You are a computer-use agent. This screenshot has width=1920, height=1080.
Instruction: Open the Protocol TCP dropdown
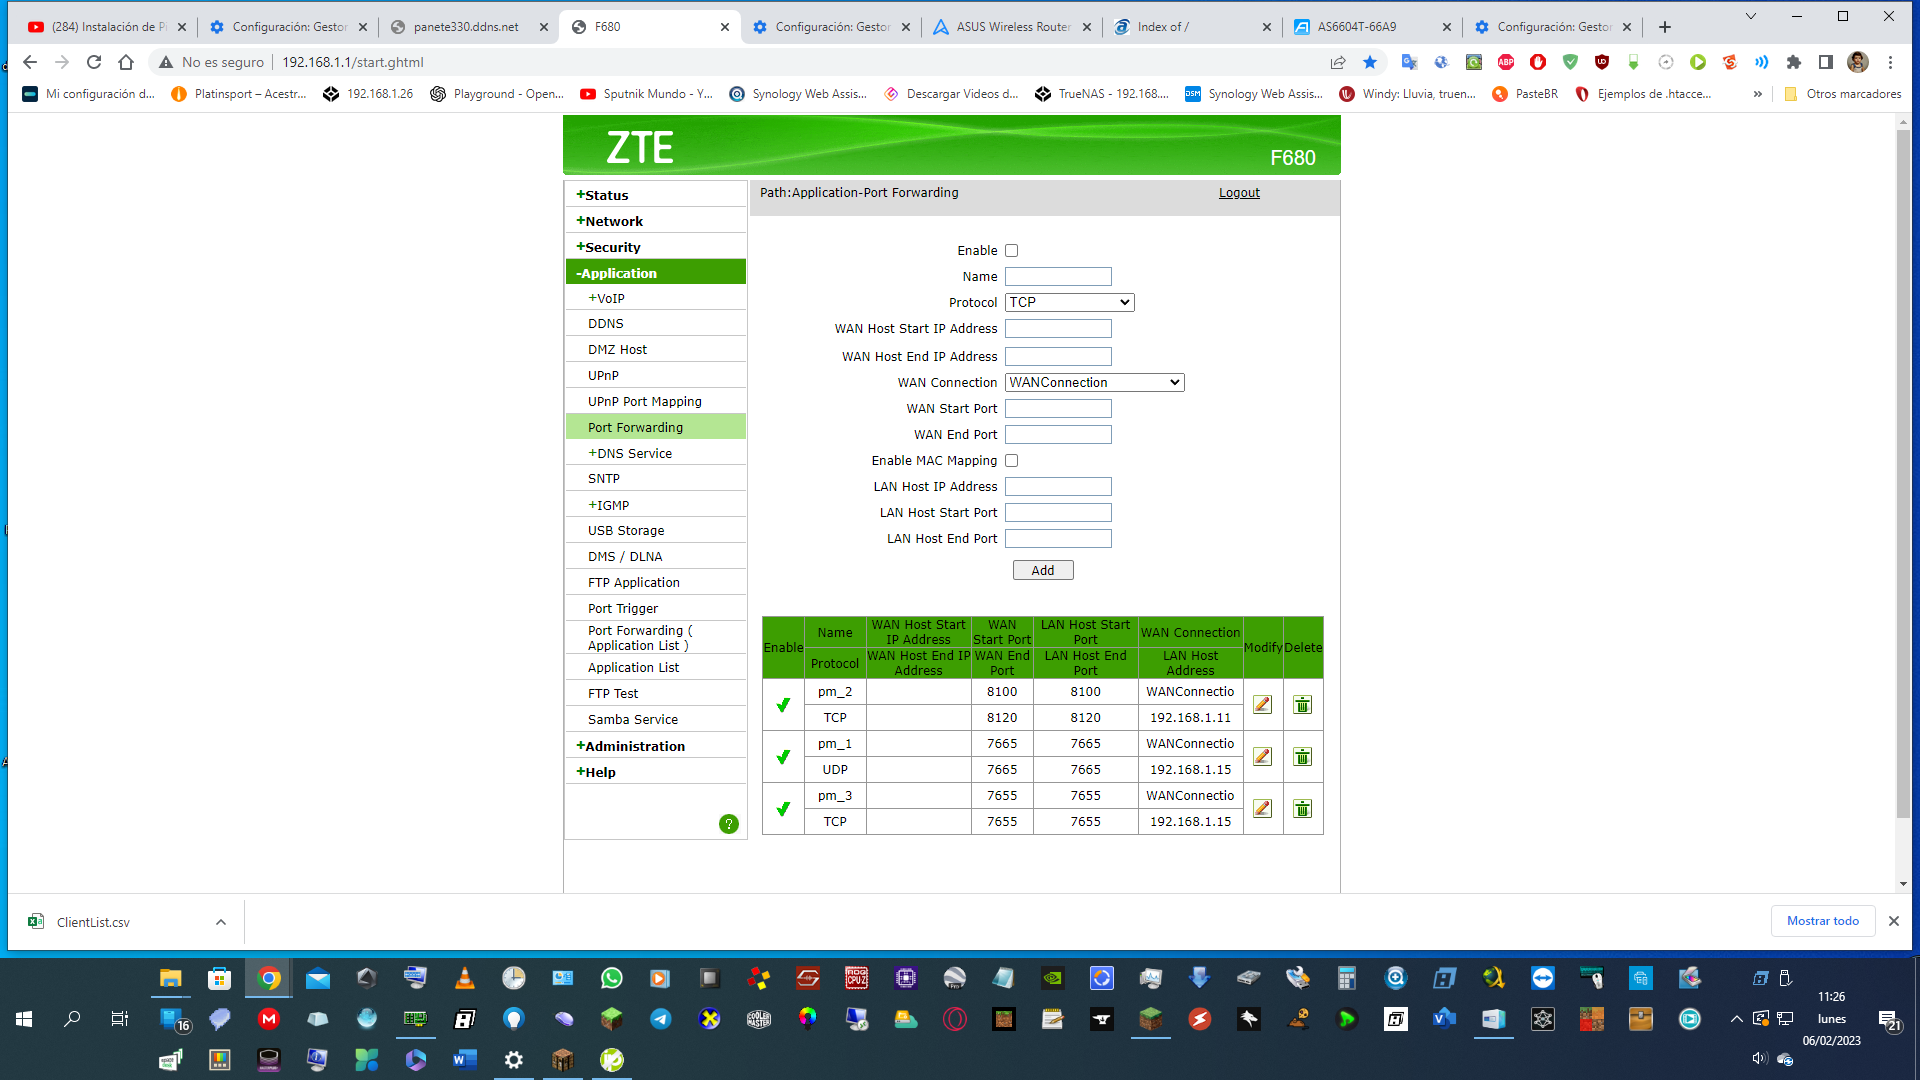(1069, 303)
